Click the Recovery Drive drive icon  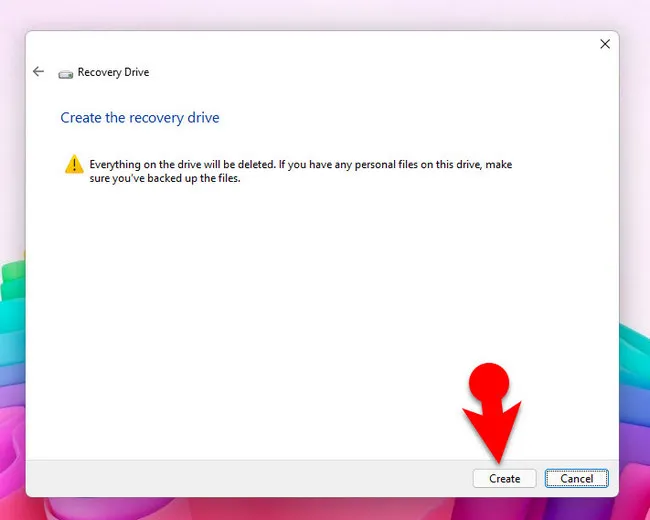(x=66, y=73)
